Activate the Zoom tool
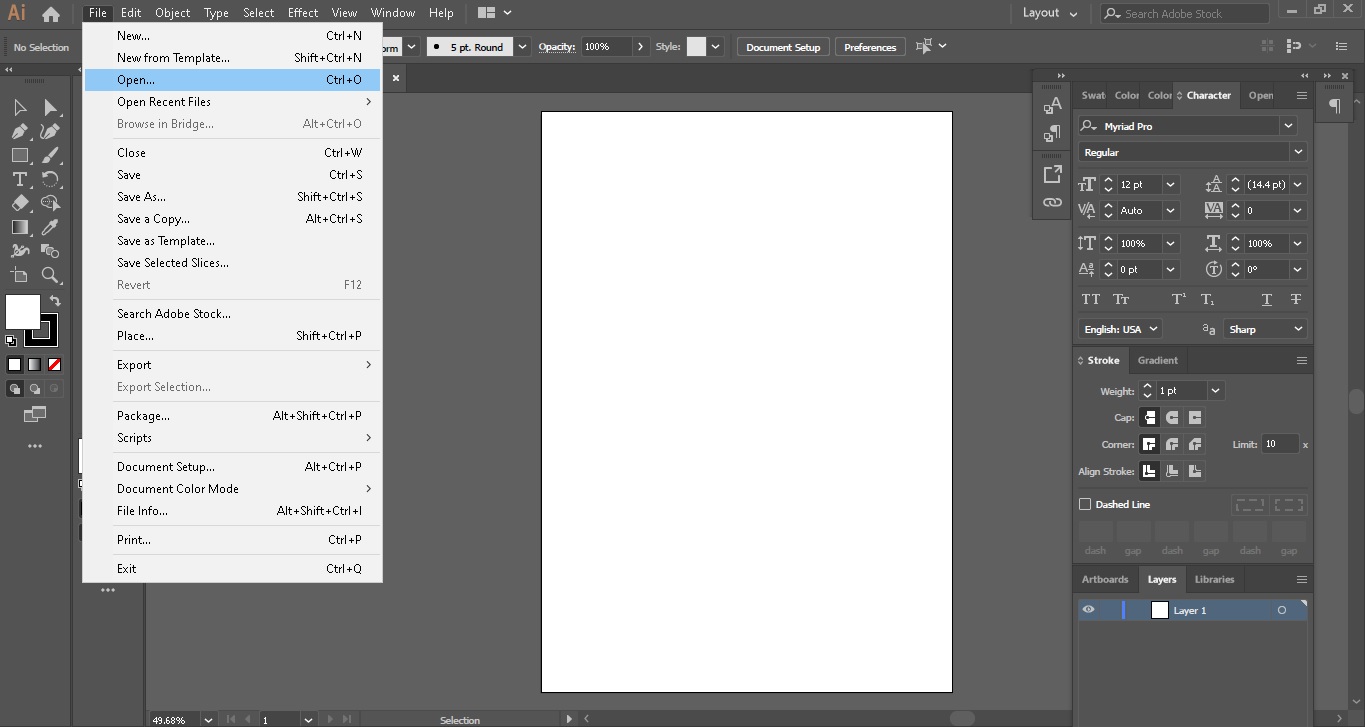 (50, 275)
